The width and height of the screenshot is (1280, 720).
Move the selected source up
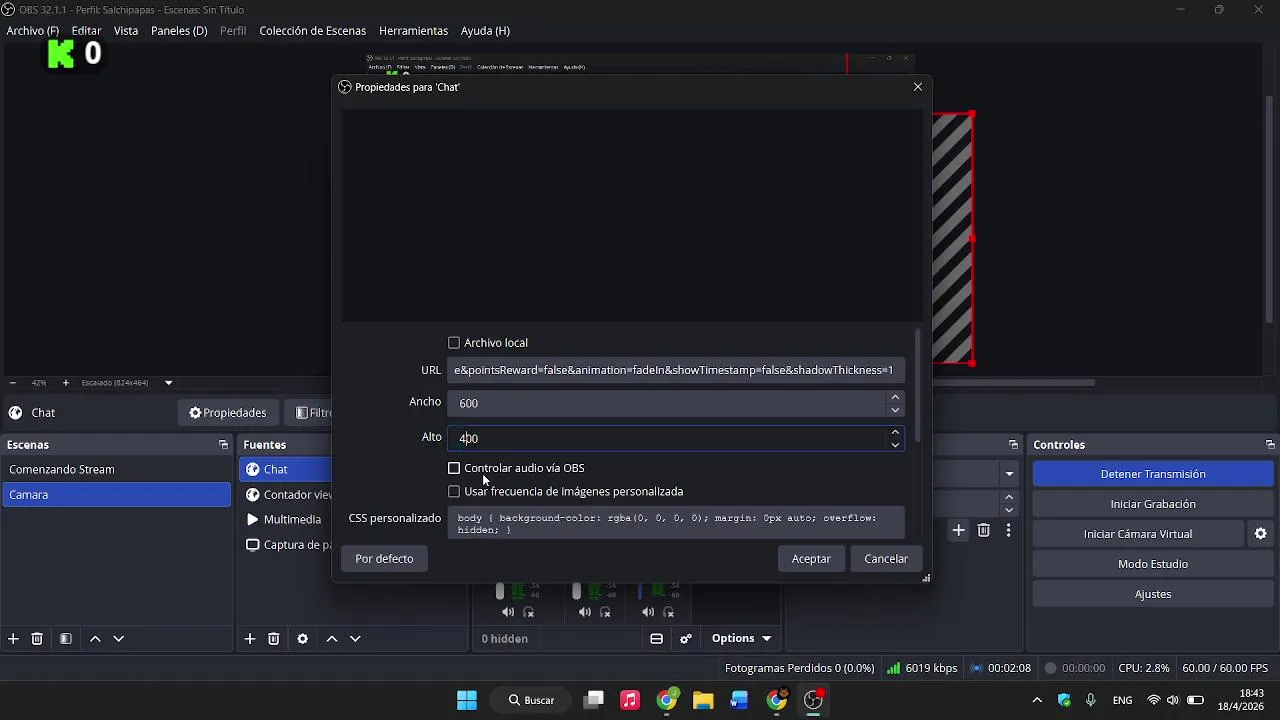332,639
